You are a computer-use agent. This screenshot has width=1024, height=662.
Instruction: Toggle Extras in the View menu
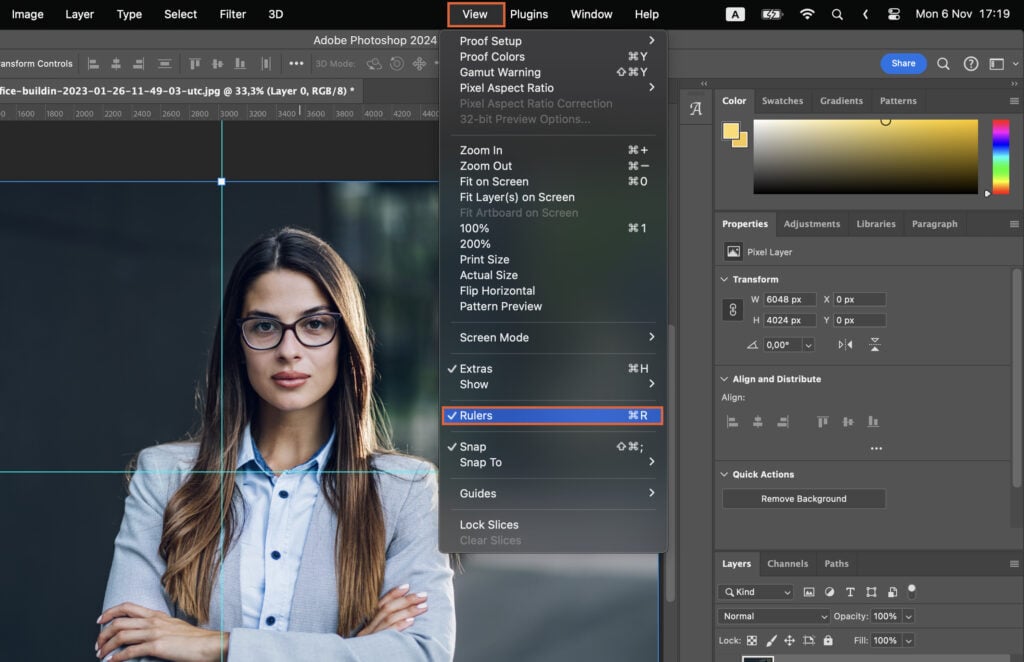[552, 368]
